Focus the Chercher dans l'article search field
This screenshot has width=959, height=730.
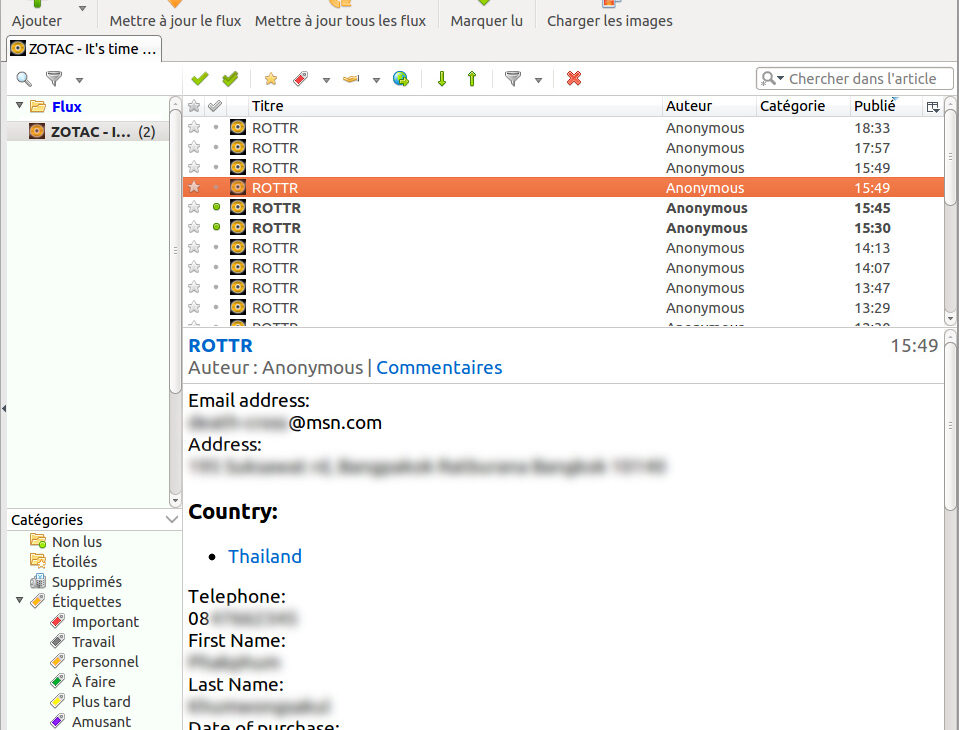tap(860, 79)
